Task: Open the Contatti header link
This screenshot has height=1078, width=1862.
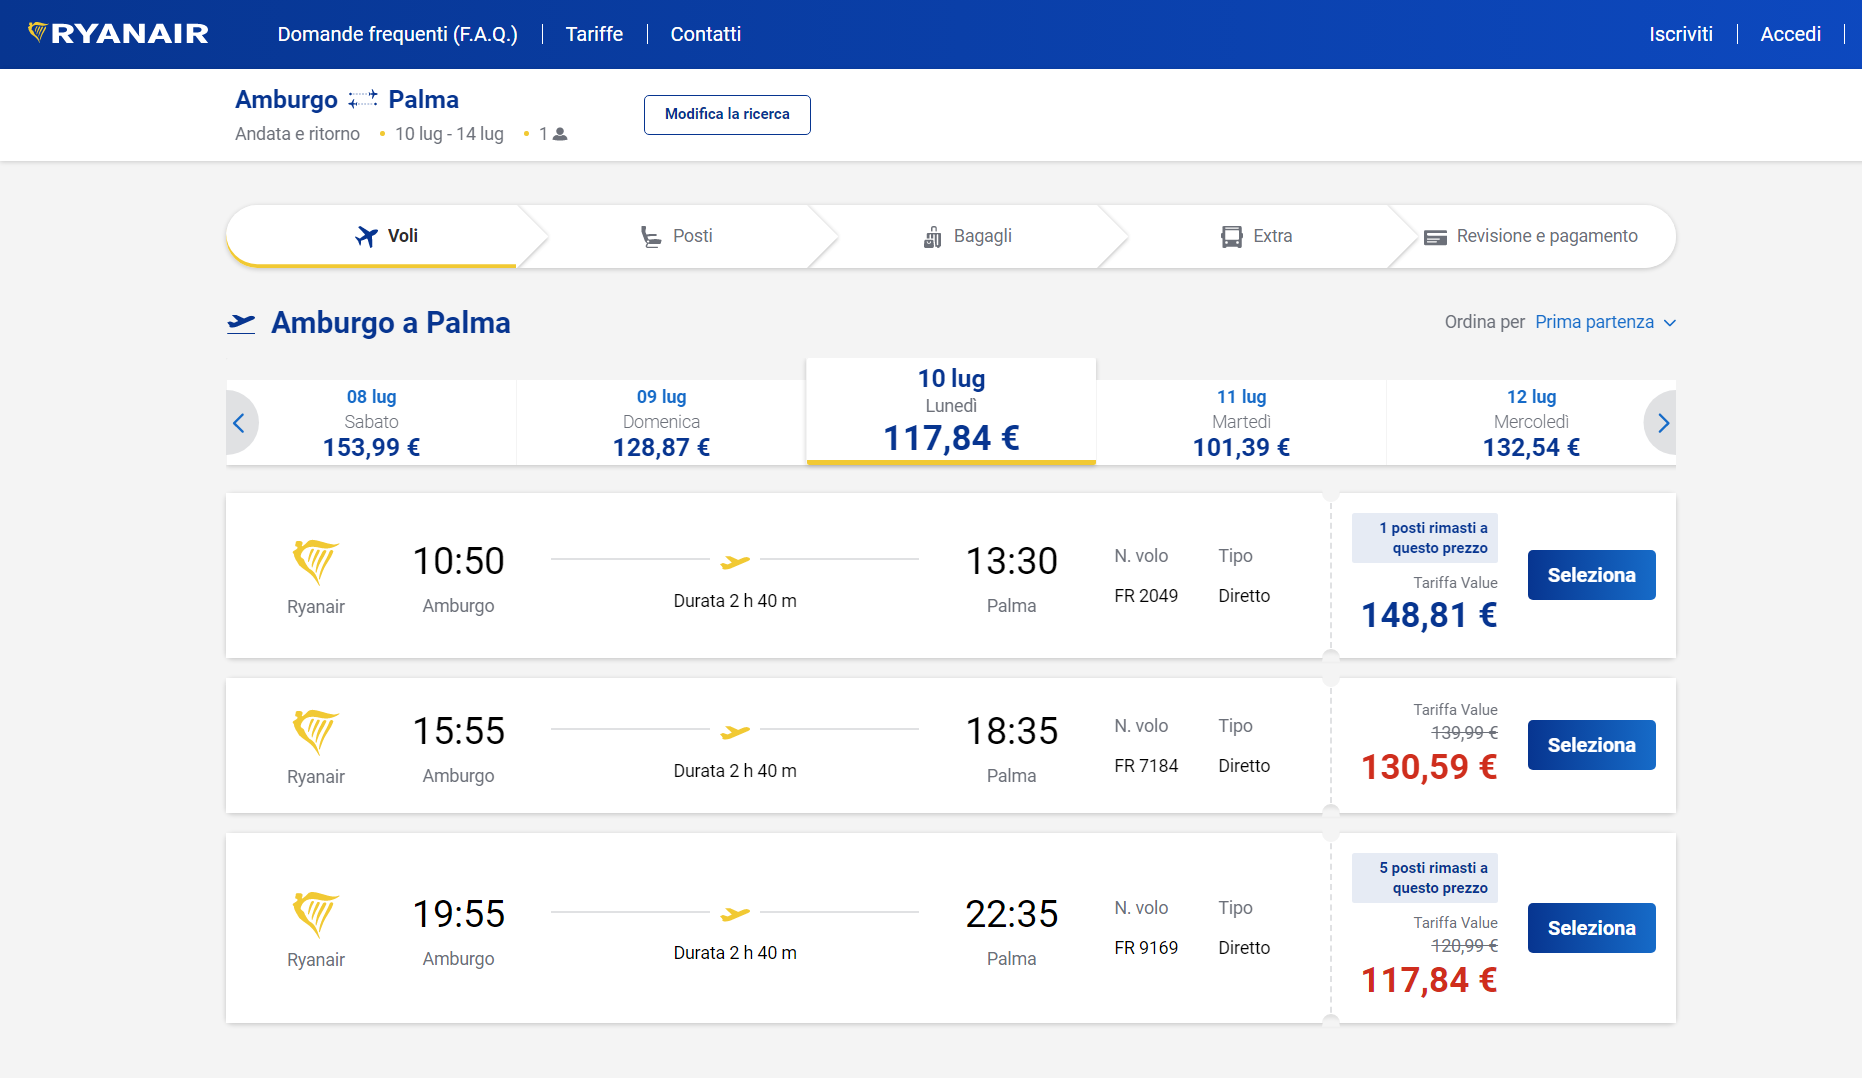Action: coord(705,34)
